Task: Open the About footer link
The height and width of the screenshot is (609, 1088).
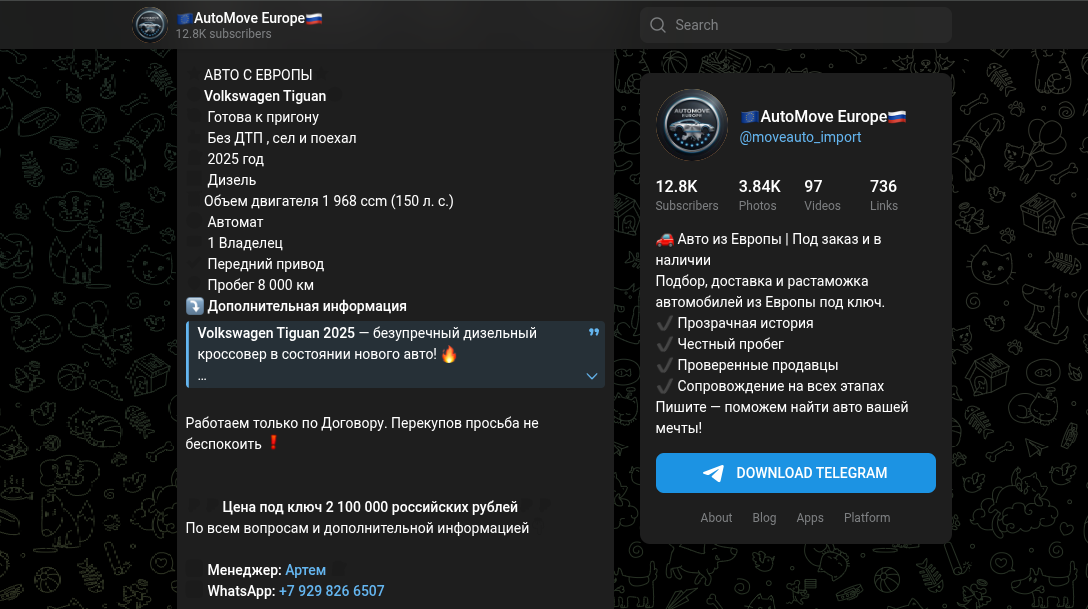Action: tap(716, 517)
